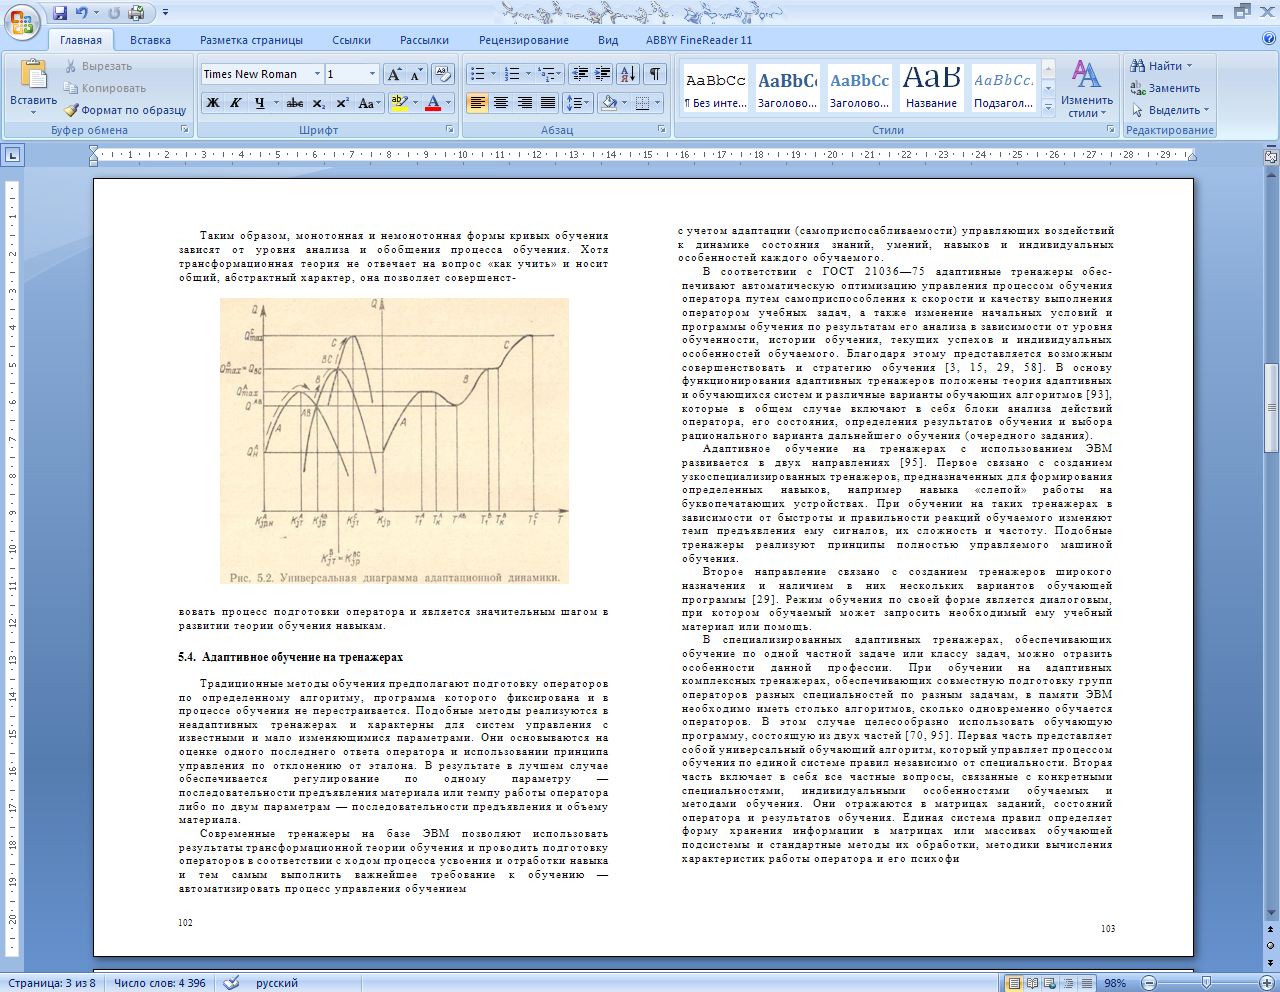The height and width of the screenshot is (992, 1280).
Task: Open Ссылки ribbon tab
Action: pyautogui.click(x=351, y=40)
